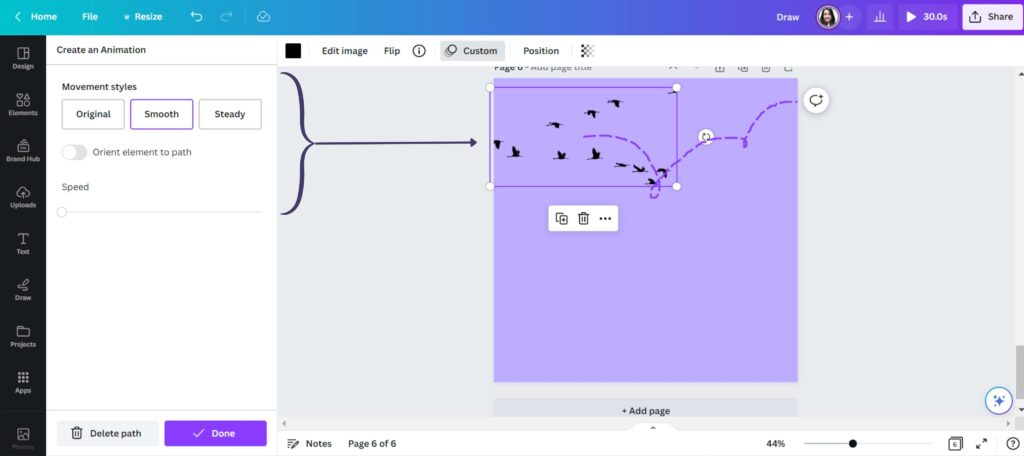Open more options for selected element
The image size is (1024, 456).
point(605,218)
